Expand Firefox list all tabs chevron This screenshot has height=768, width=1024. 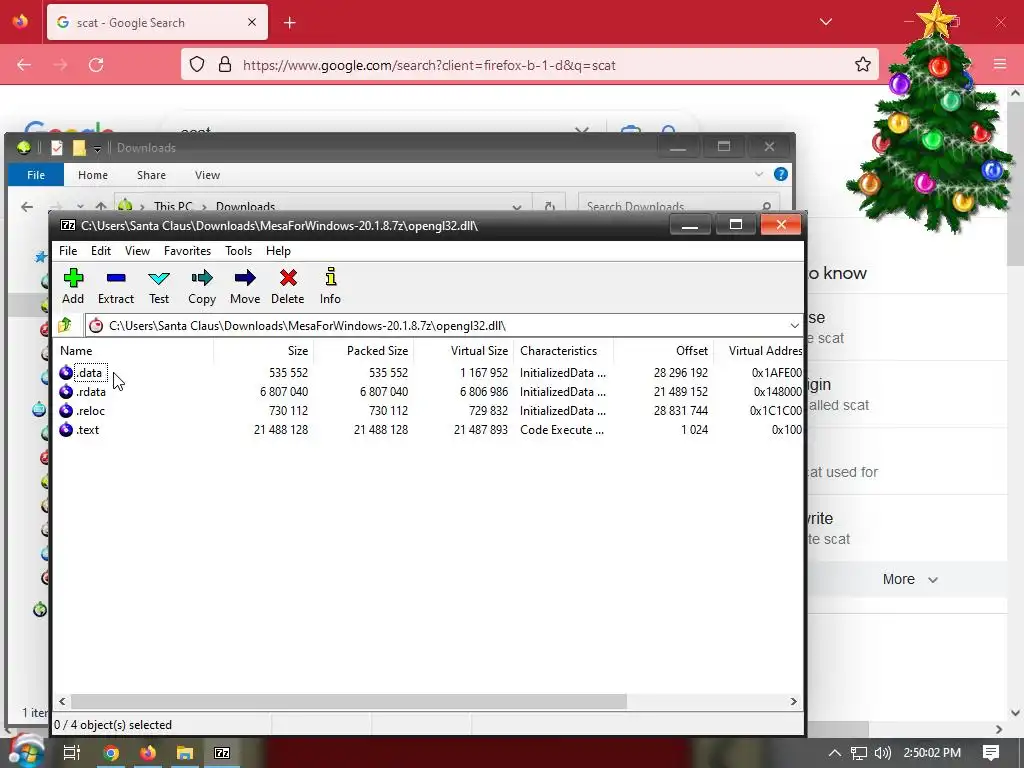(x=825, y=22)
